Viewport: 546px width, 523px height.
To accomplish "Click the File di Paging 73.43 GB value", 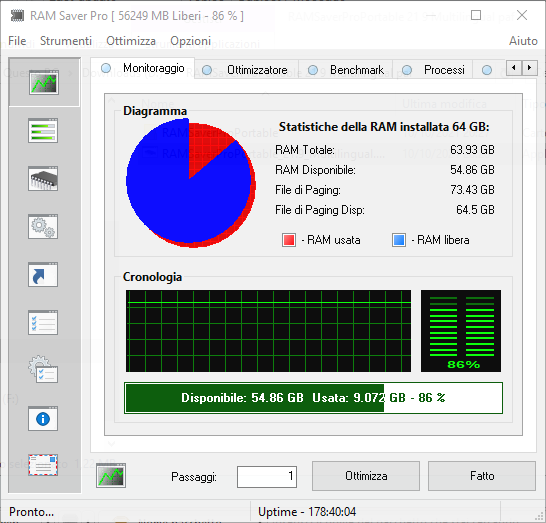I will (472, 190).
